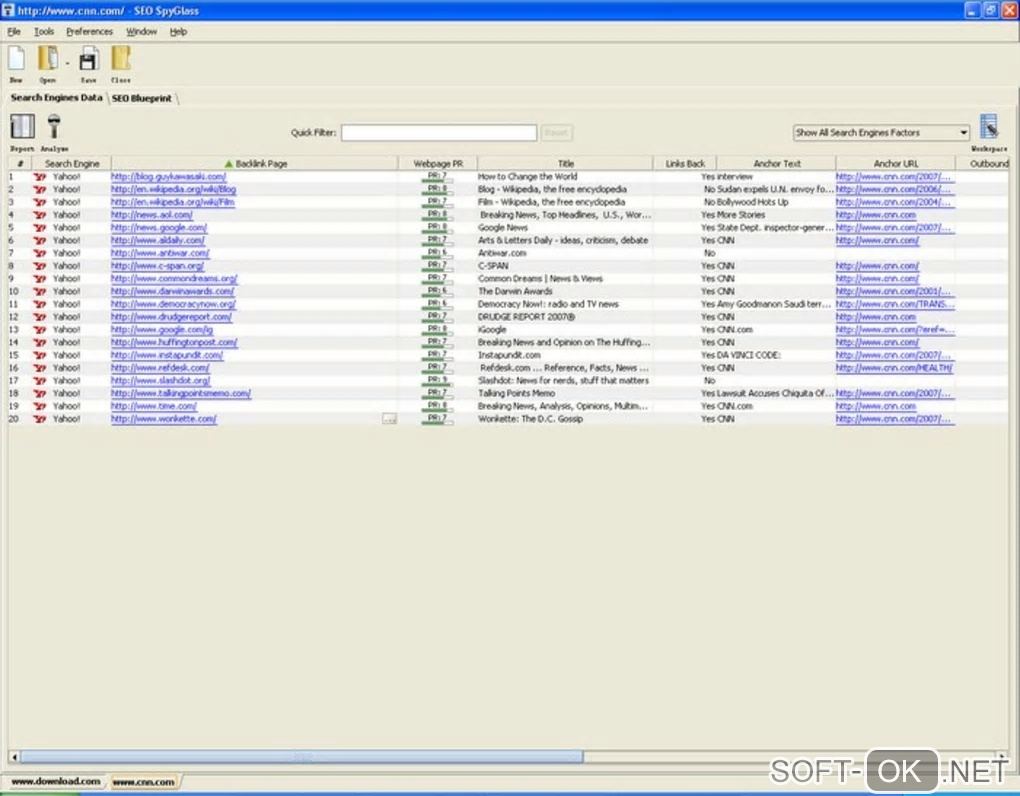
Task: Open anchor URL cnn.com/TRANS... link
Action: 895,304
